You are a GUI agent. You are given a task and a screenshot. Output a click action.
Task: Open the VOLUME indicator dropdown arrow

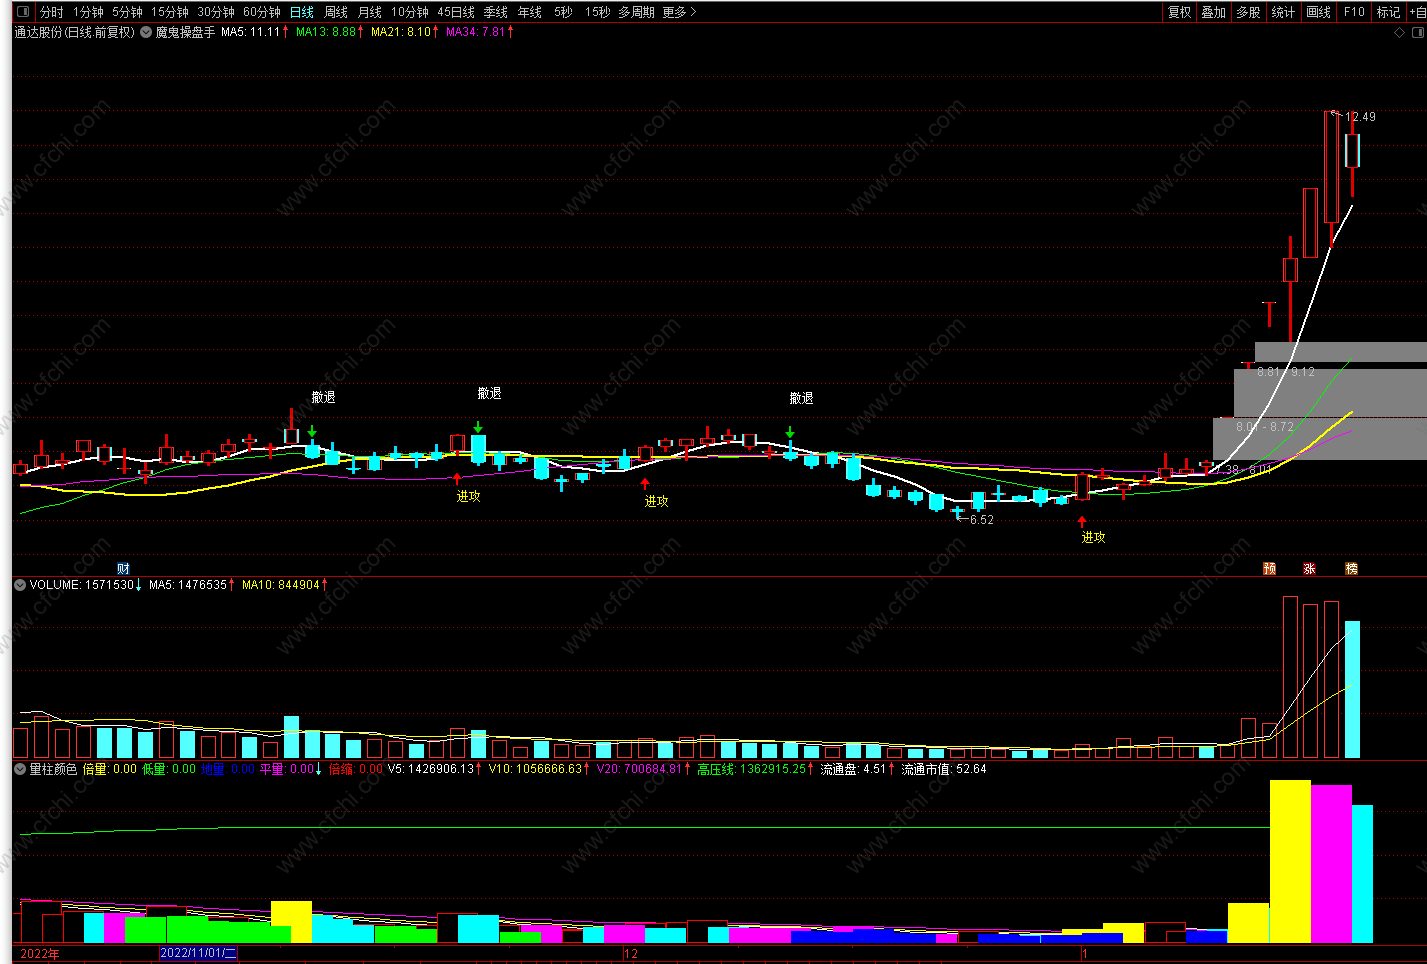coord(20,585)
